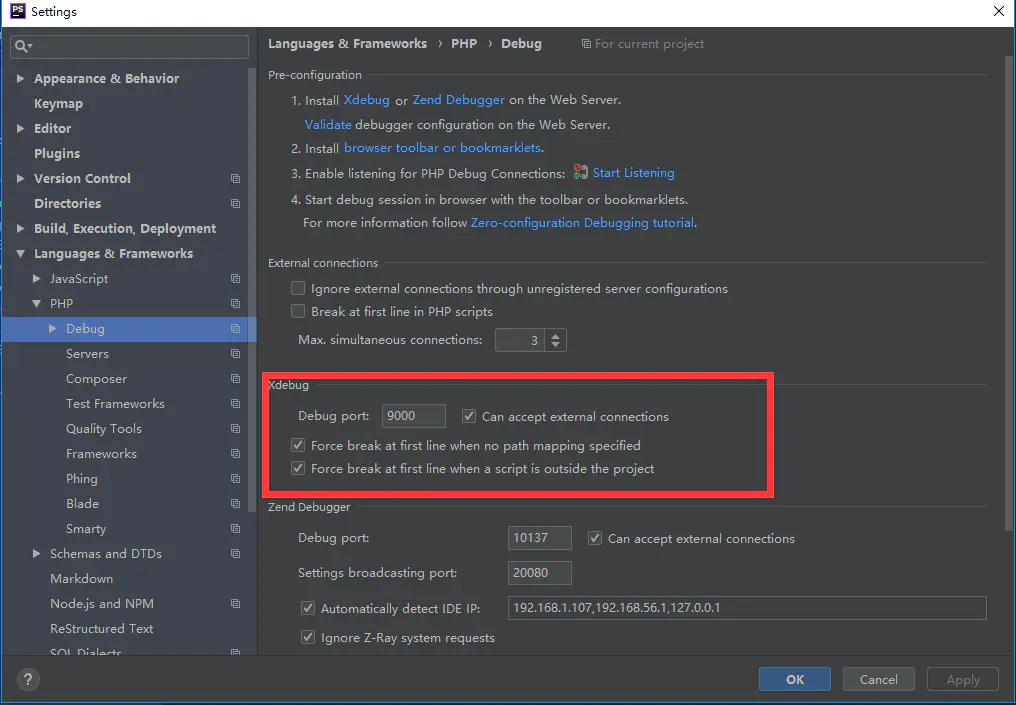Viewport: 1016px width, 705px height.
Task: Open the Keymap settings page
Action: click(x=58, y=104)
